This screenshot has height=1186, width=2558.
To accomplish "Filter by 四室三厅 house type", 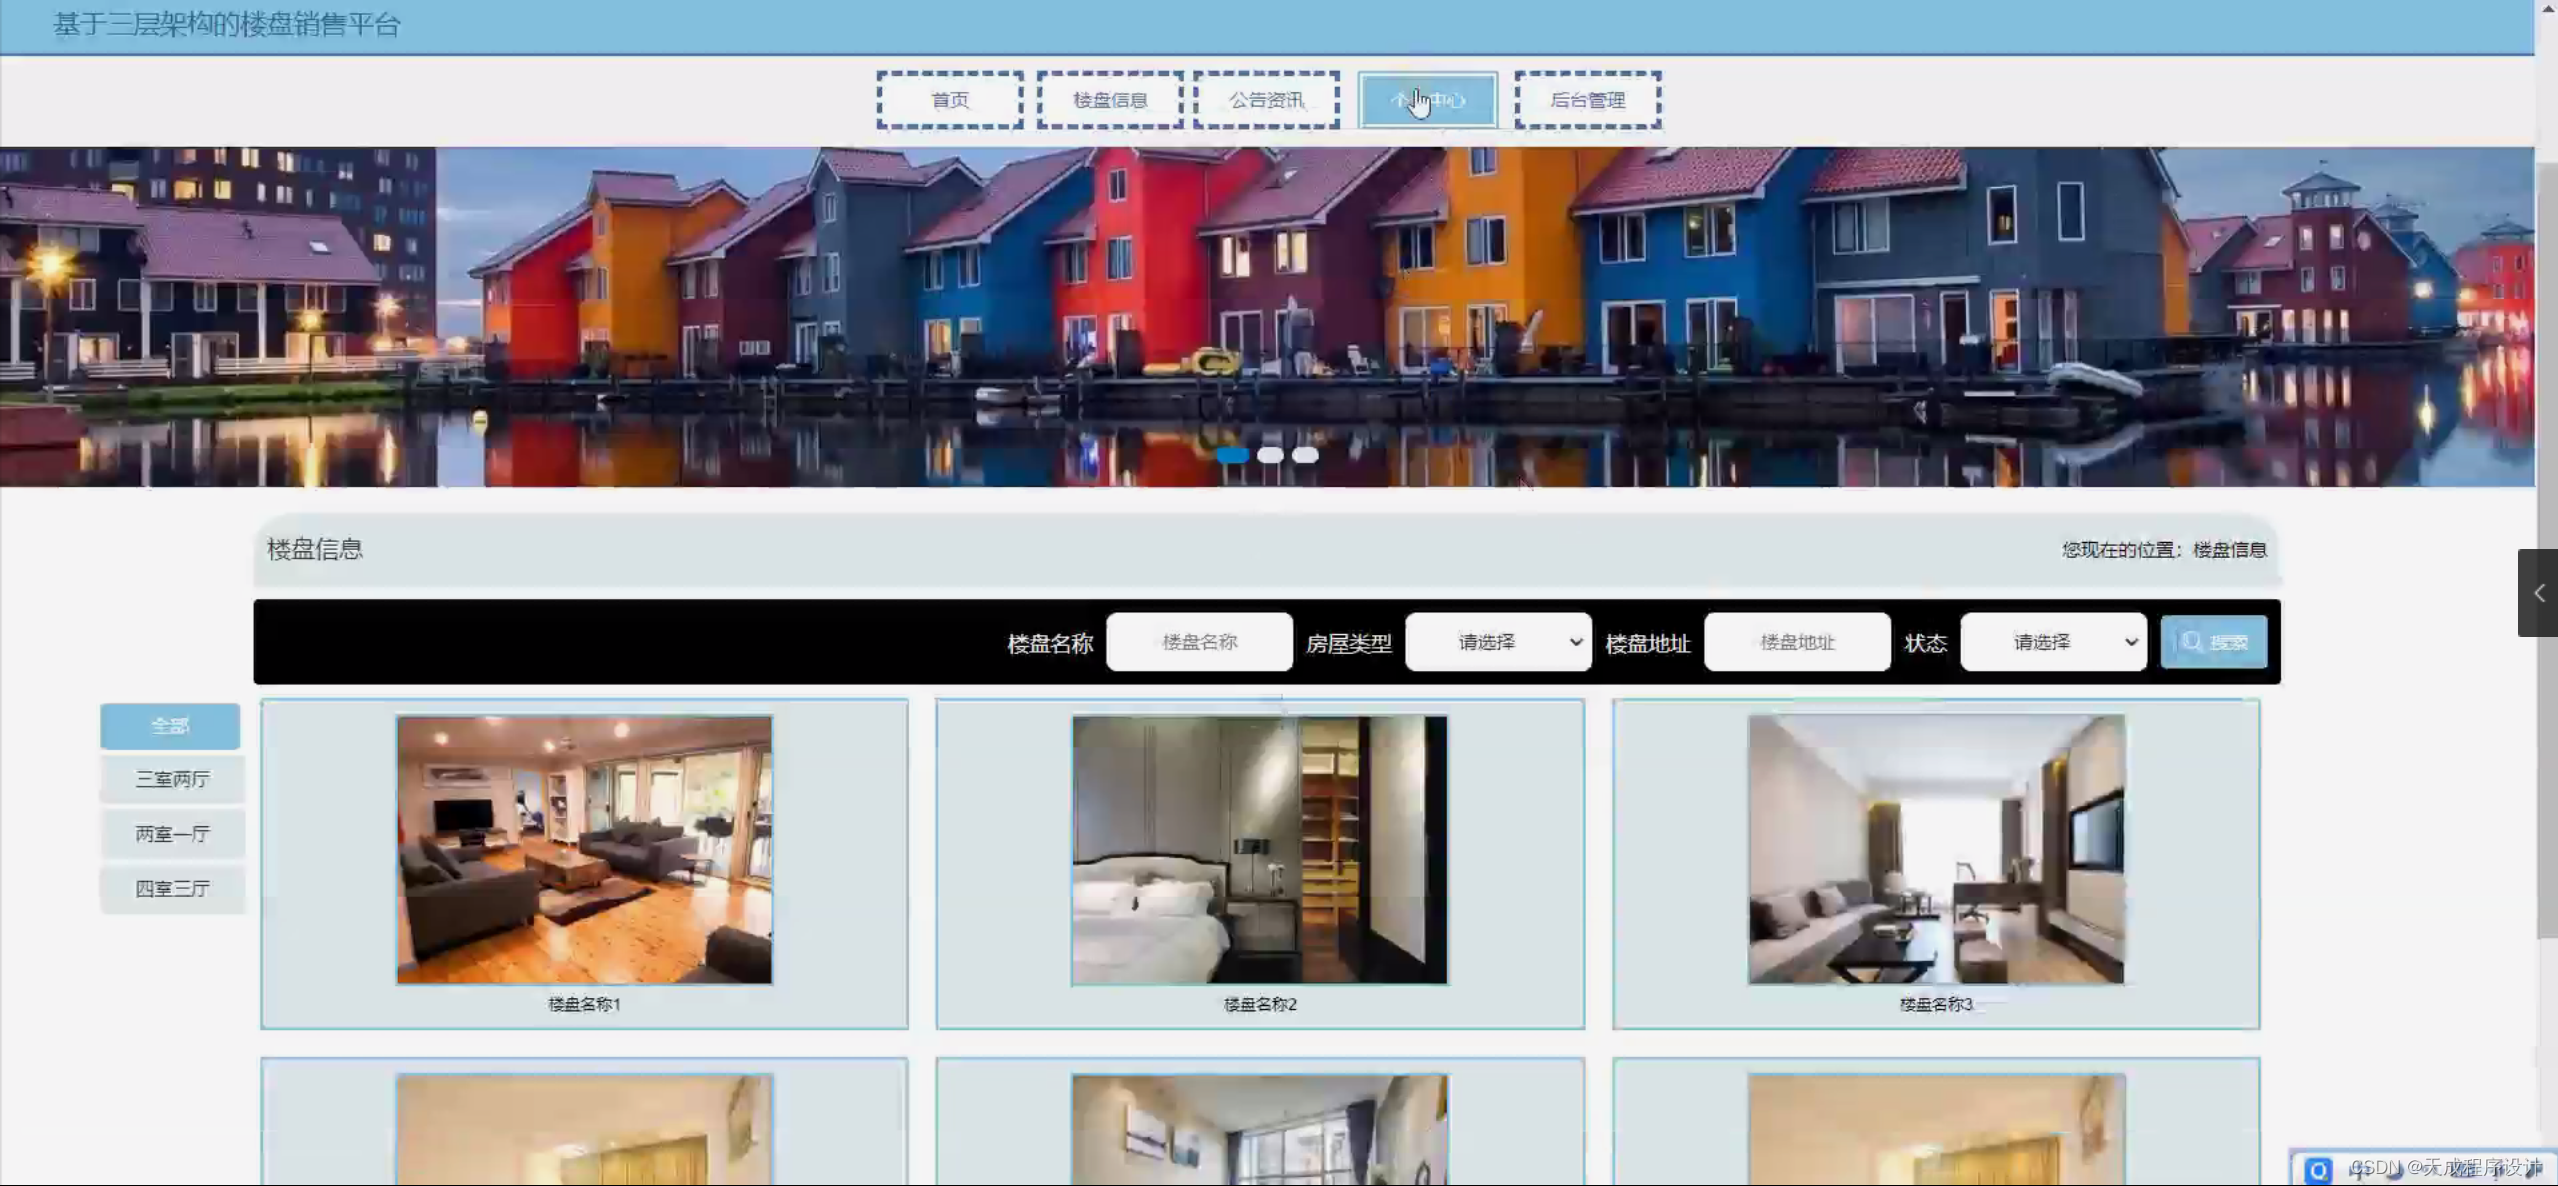I will pos(172,889).
